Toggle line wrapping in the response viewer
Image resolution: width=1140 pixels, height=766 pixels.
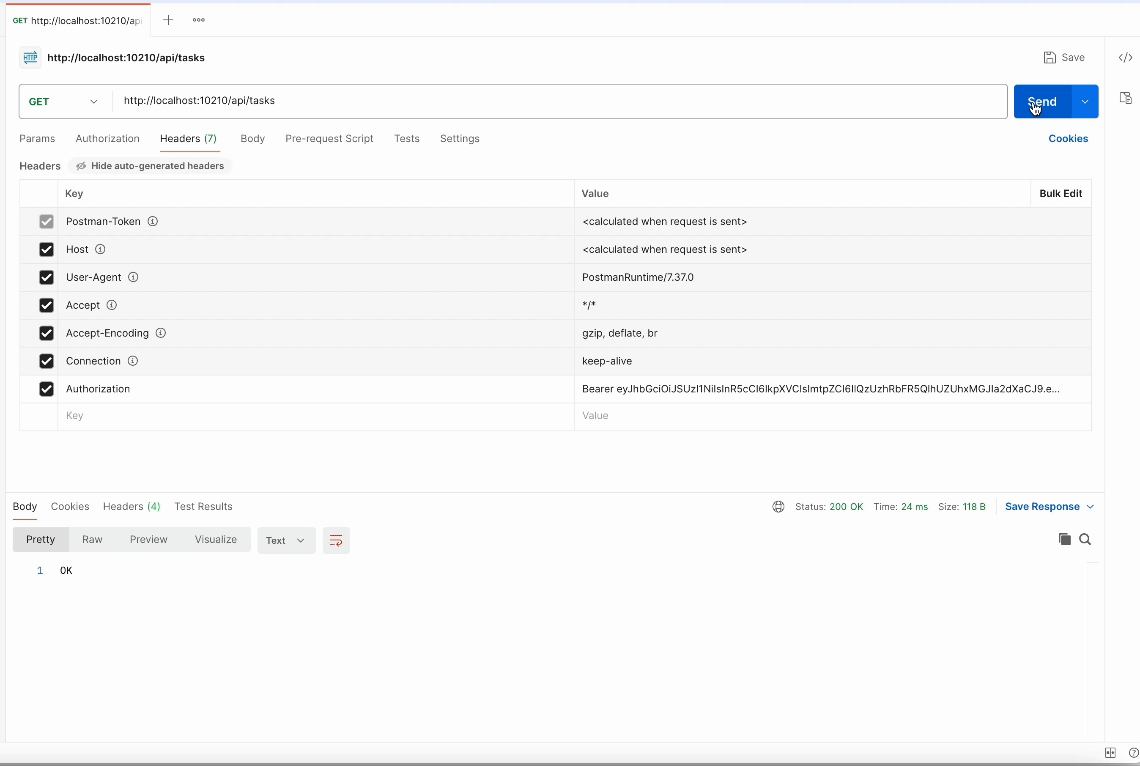click(x=335, y=540)
